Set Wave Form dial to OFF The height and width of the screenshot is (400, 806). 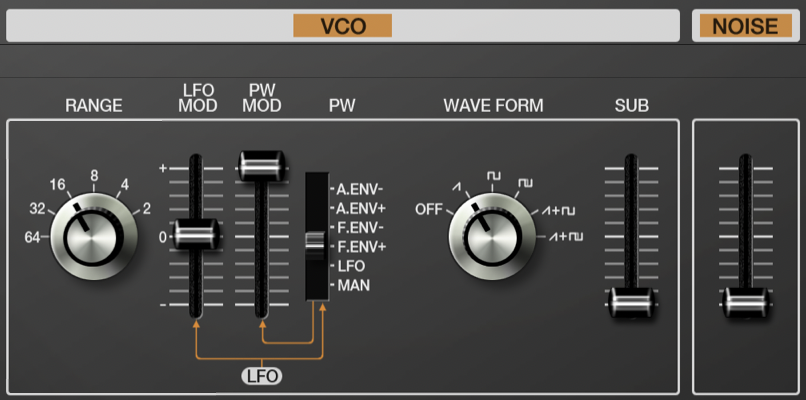point(429,210)
